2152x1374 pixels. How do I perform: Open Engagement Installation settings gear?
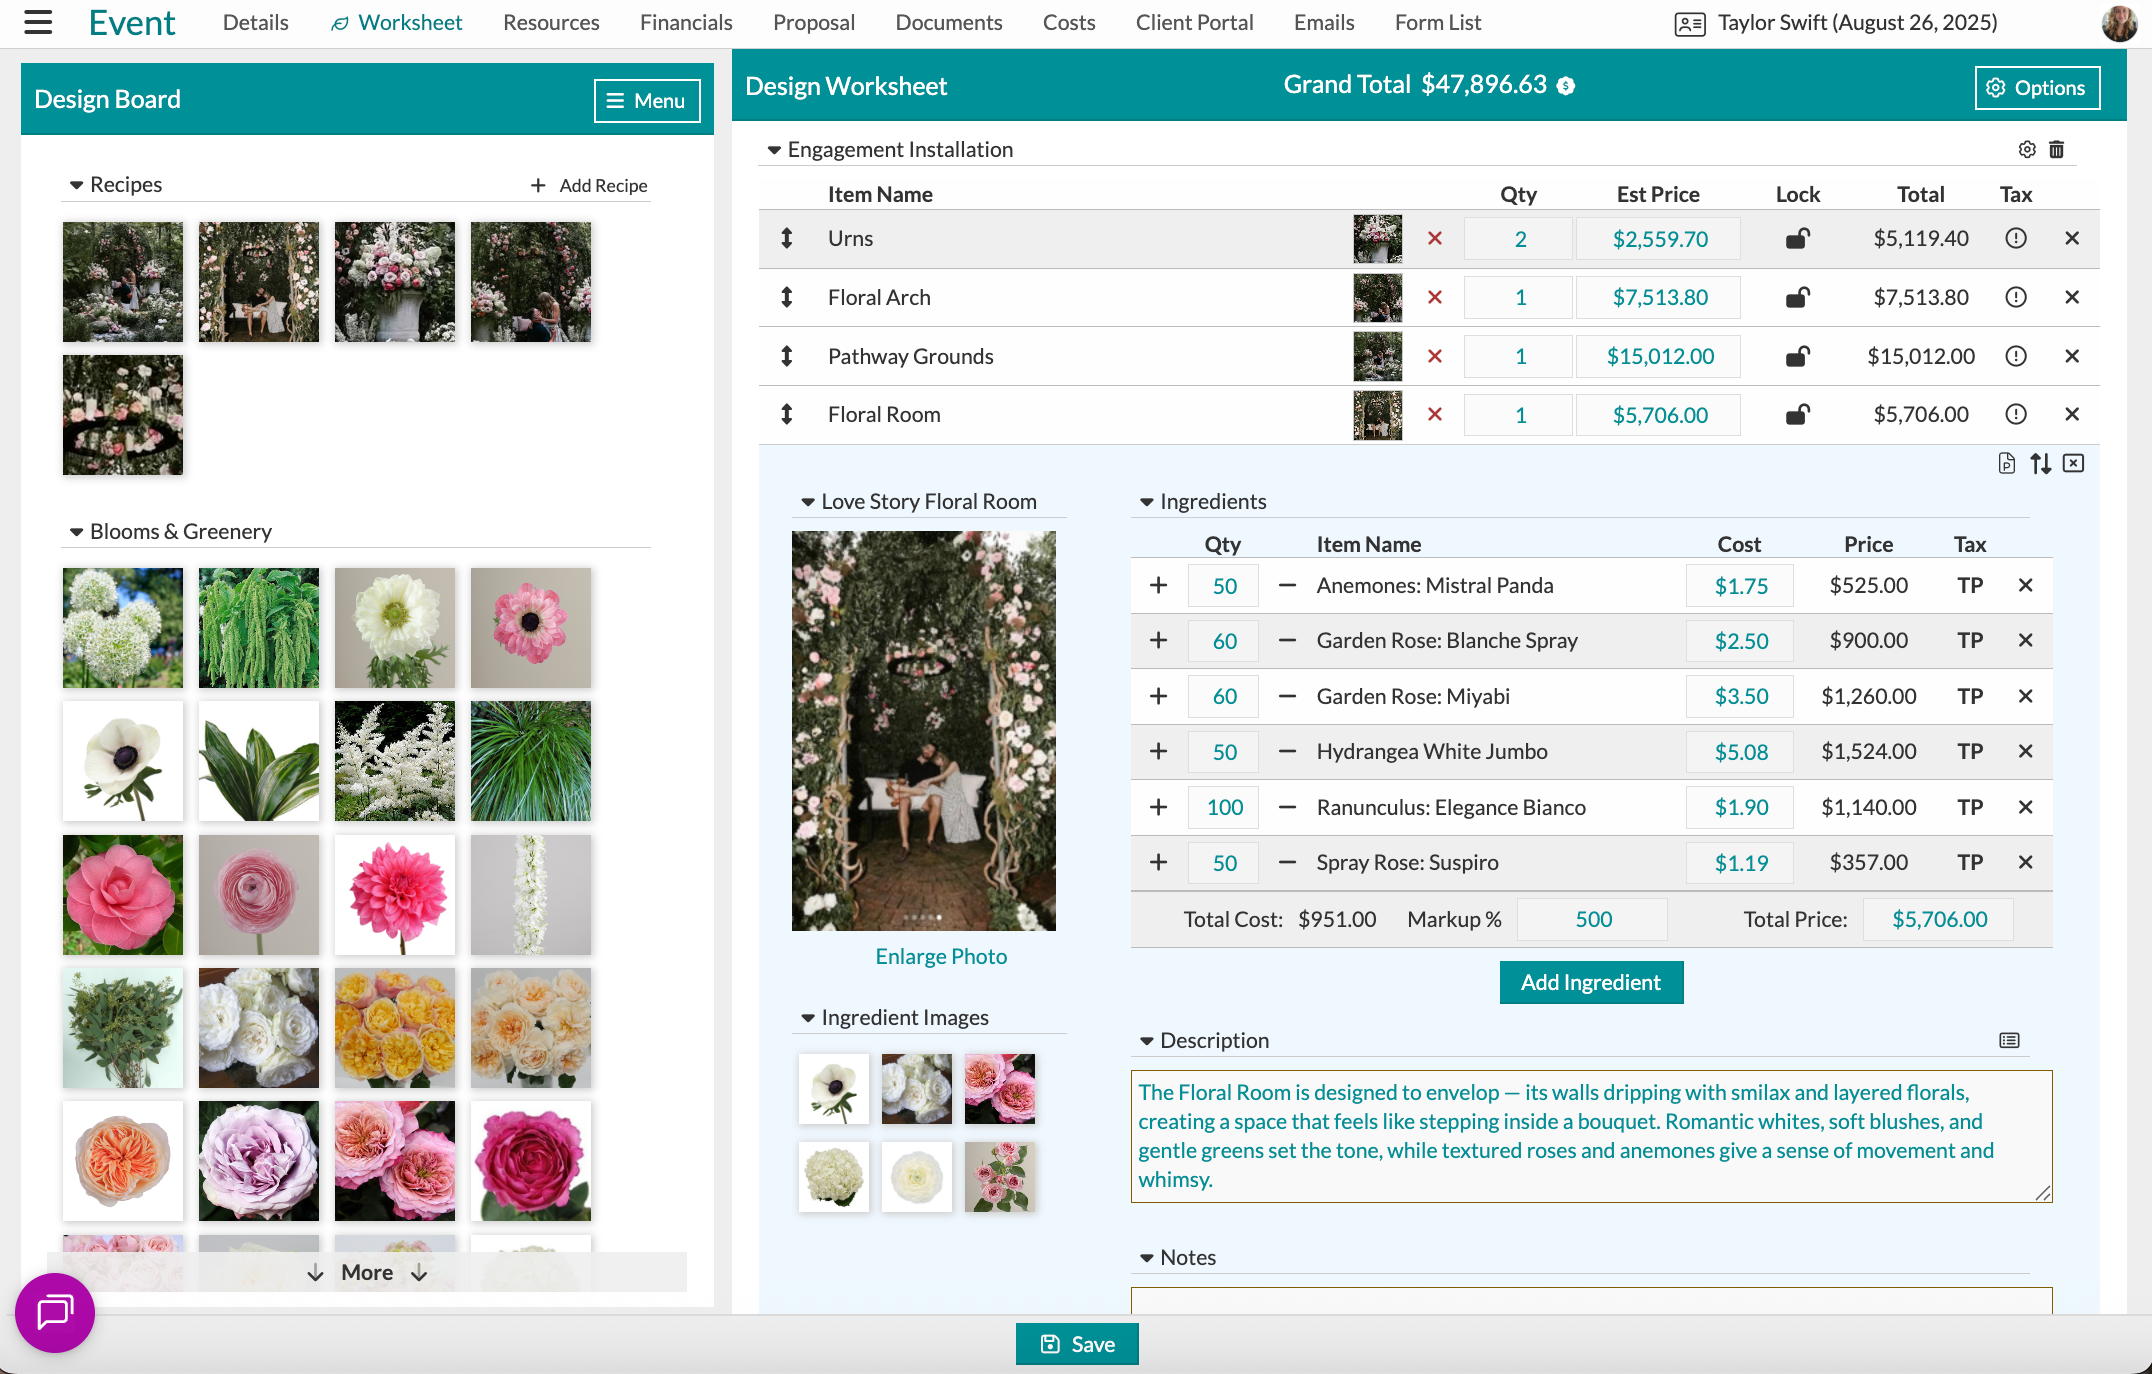point(2027,149)
